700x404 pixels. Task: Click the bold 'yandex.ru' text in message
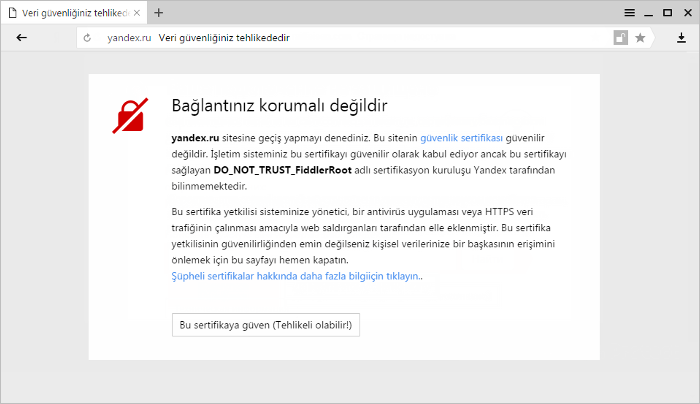(195, 138)
